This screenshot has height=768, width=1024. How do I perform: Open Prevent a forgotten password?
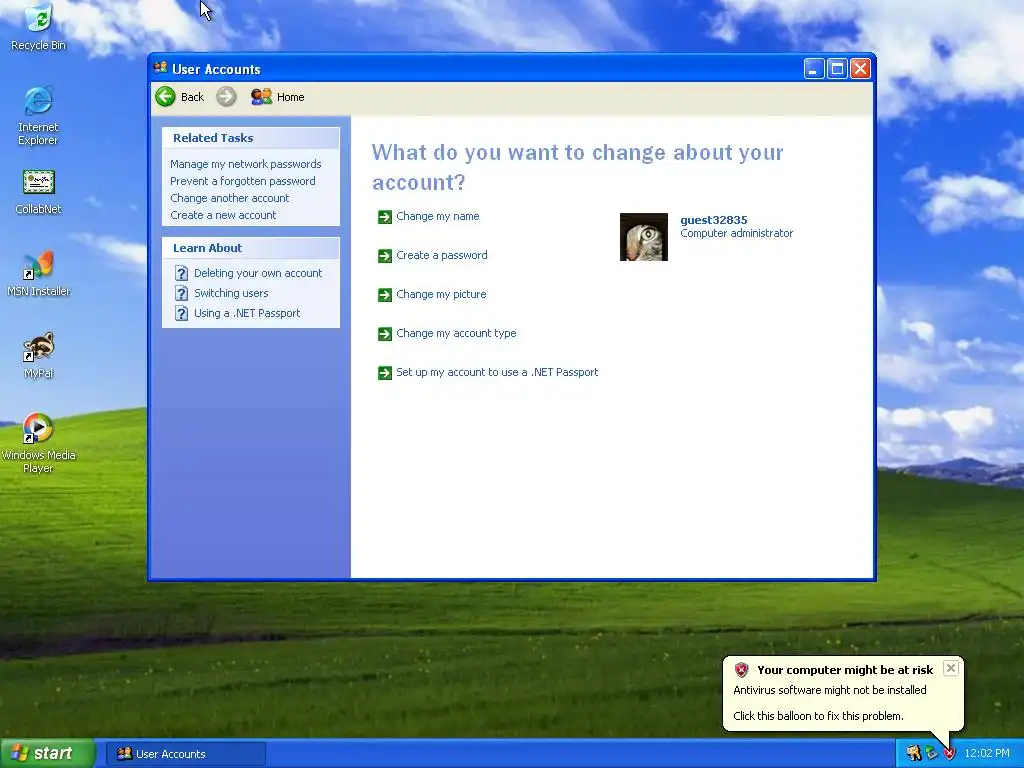tap(242, 181)
